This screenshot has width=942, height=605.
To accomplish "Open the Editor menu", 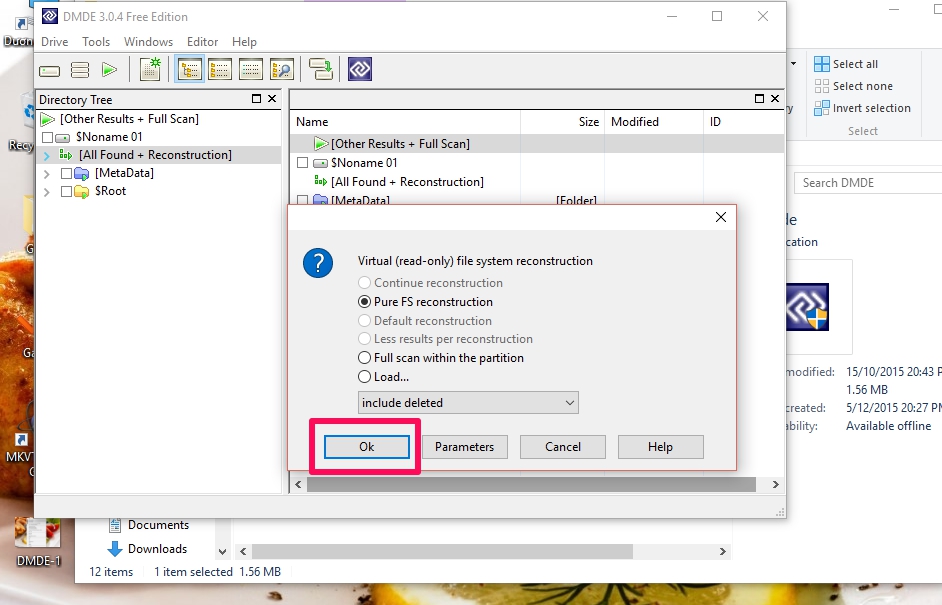I will 202,41.
